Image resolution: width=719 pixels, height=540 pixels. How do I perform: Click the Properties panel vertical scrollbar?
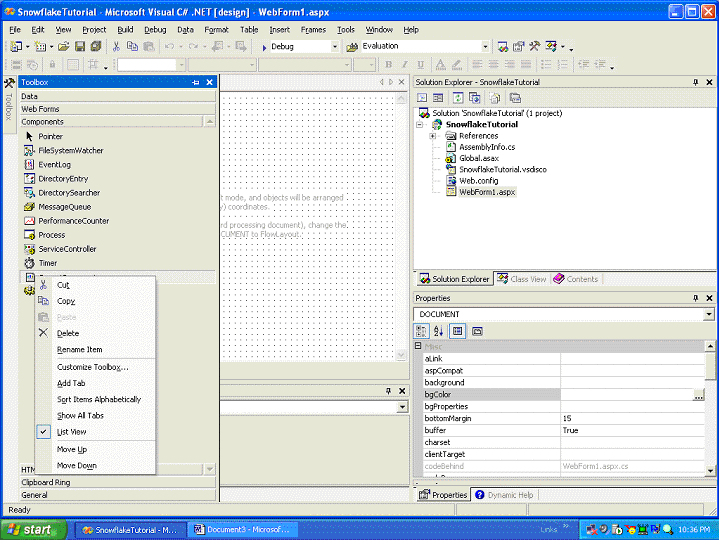(710, 408)
